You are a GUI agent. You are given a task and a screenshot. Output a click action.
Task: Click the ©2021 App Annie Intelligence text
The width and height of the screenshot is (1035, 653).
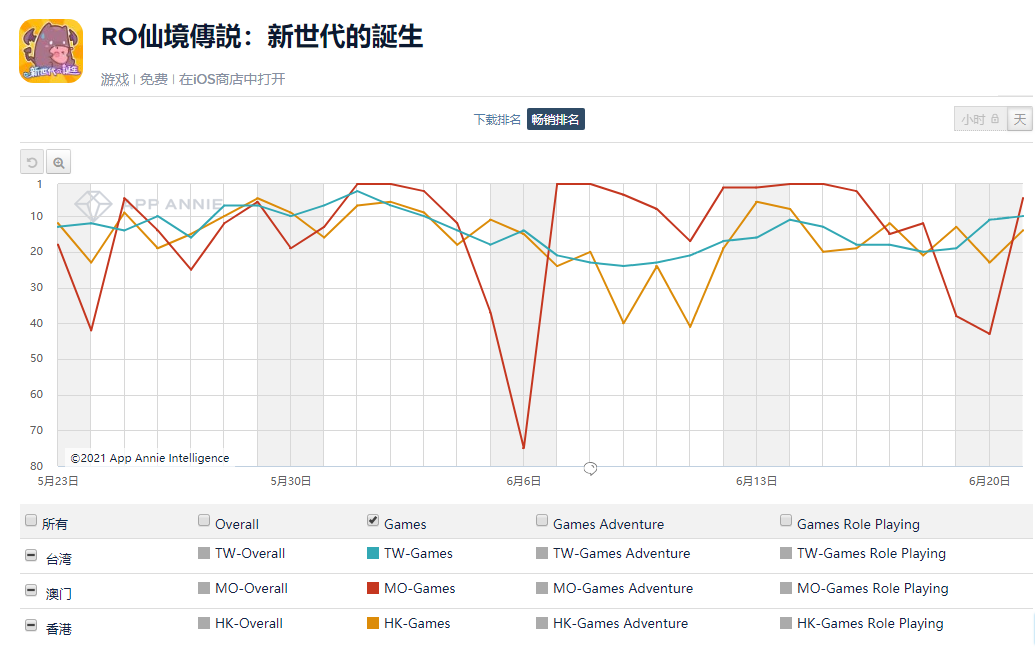(150, 458)
